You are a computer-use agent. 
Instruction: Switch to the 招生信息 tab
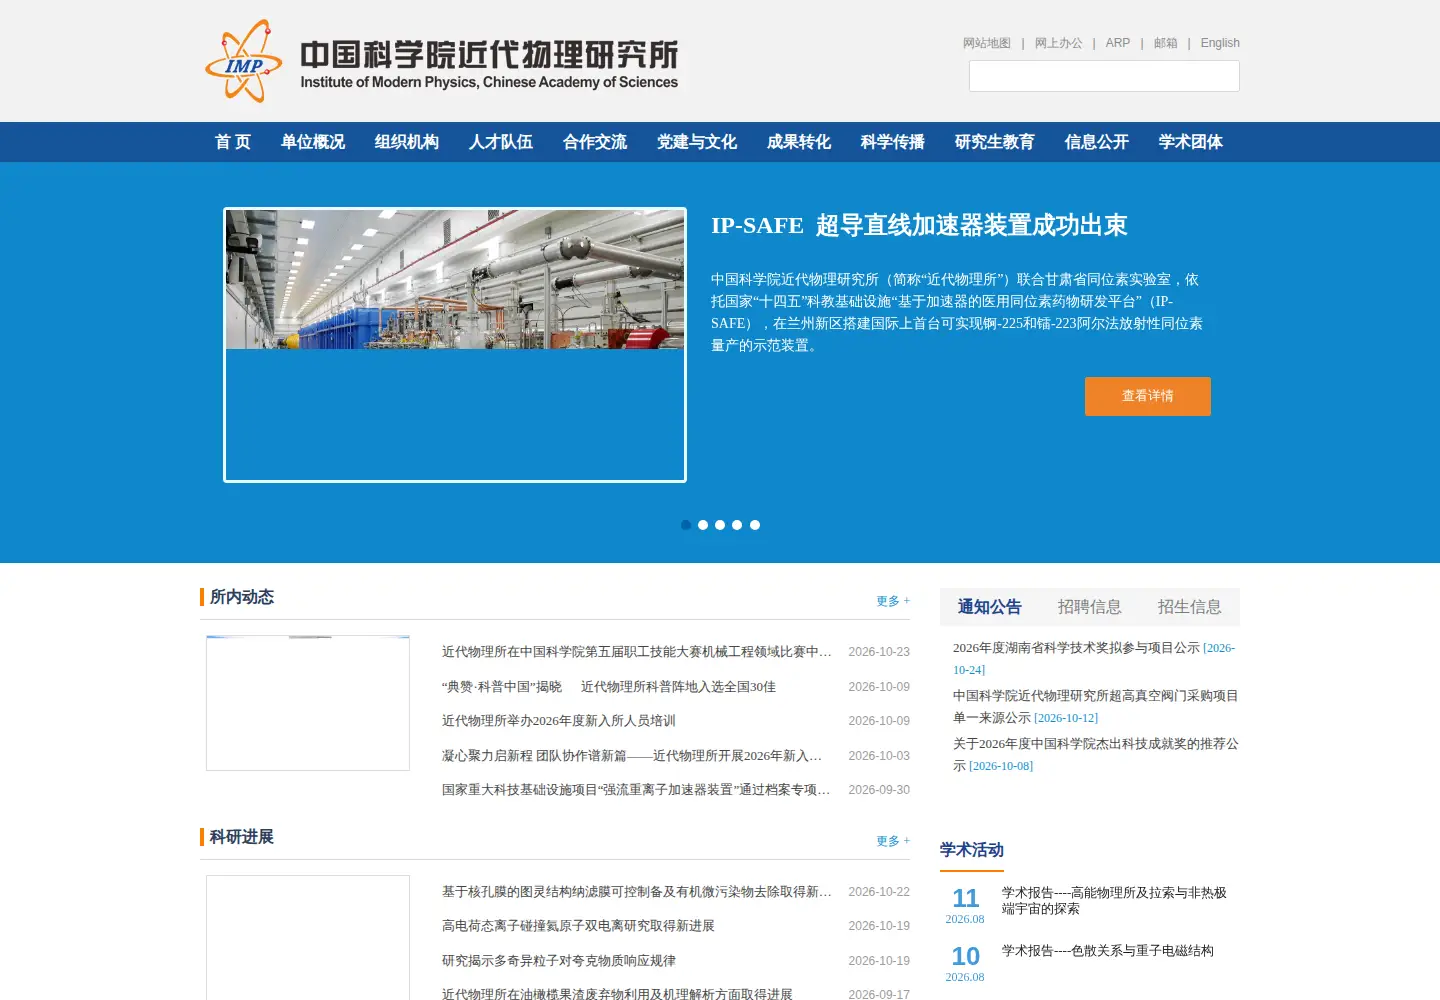tap(1190, 607)
